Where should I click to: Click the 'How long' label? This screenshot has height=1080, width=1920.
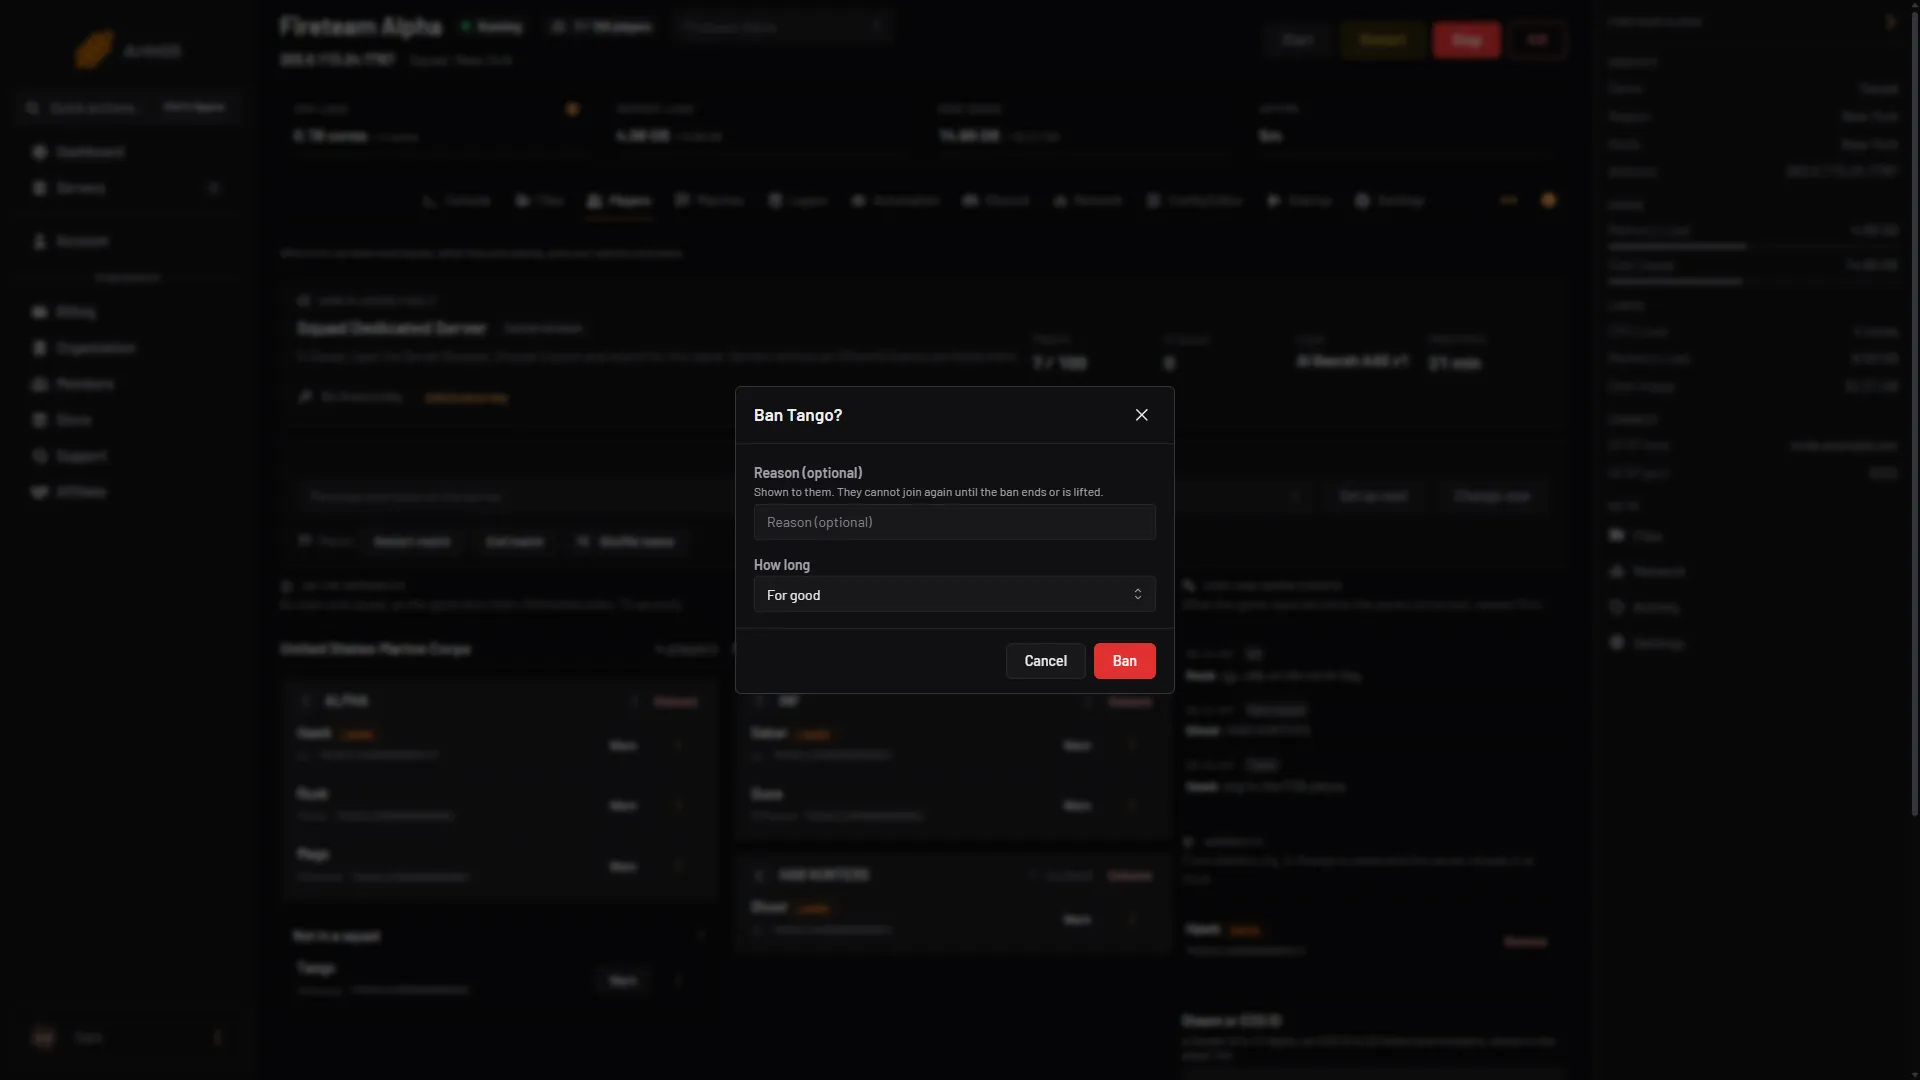[782, 565]
